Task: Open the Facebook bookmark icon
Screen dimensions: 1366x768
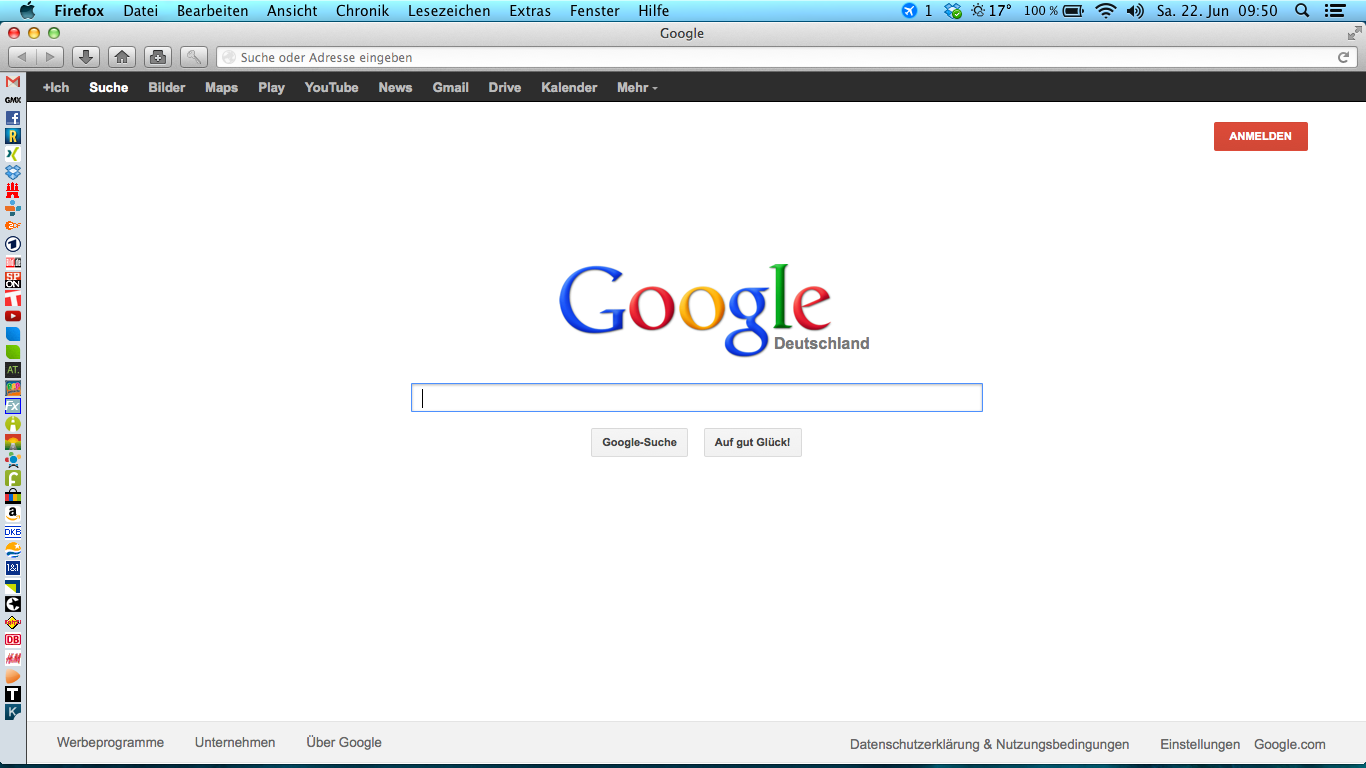Action: 13,118
